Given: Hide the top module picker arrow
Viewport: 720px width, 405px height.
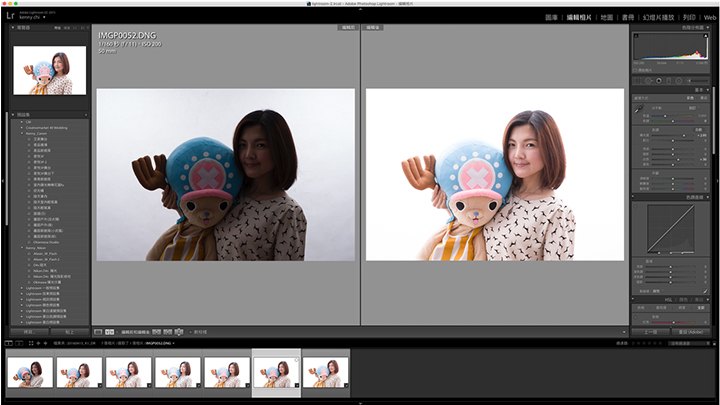Looking at the screenshot, I should pyautogui.click(x=360, y=9).
